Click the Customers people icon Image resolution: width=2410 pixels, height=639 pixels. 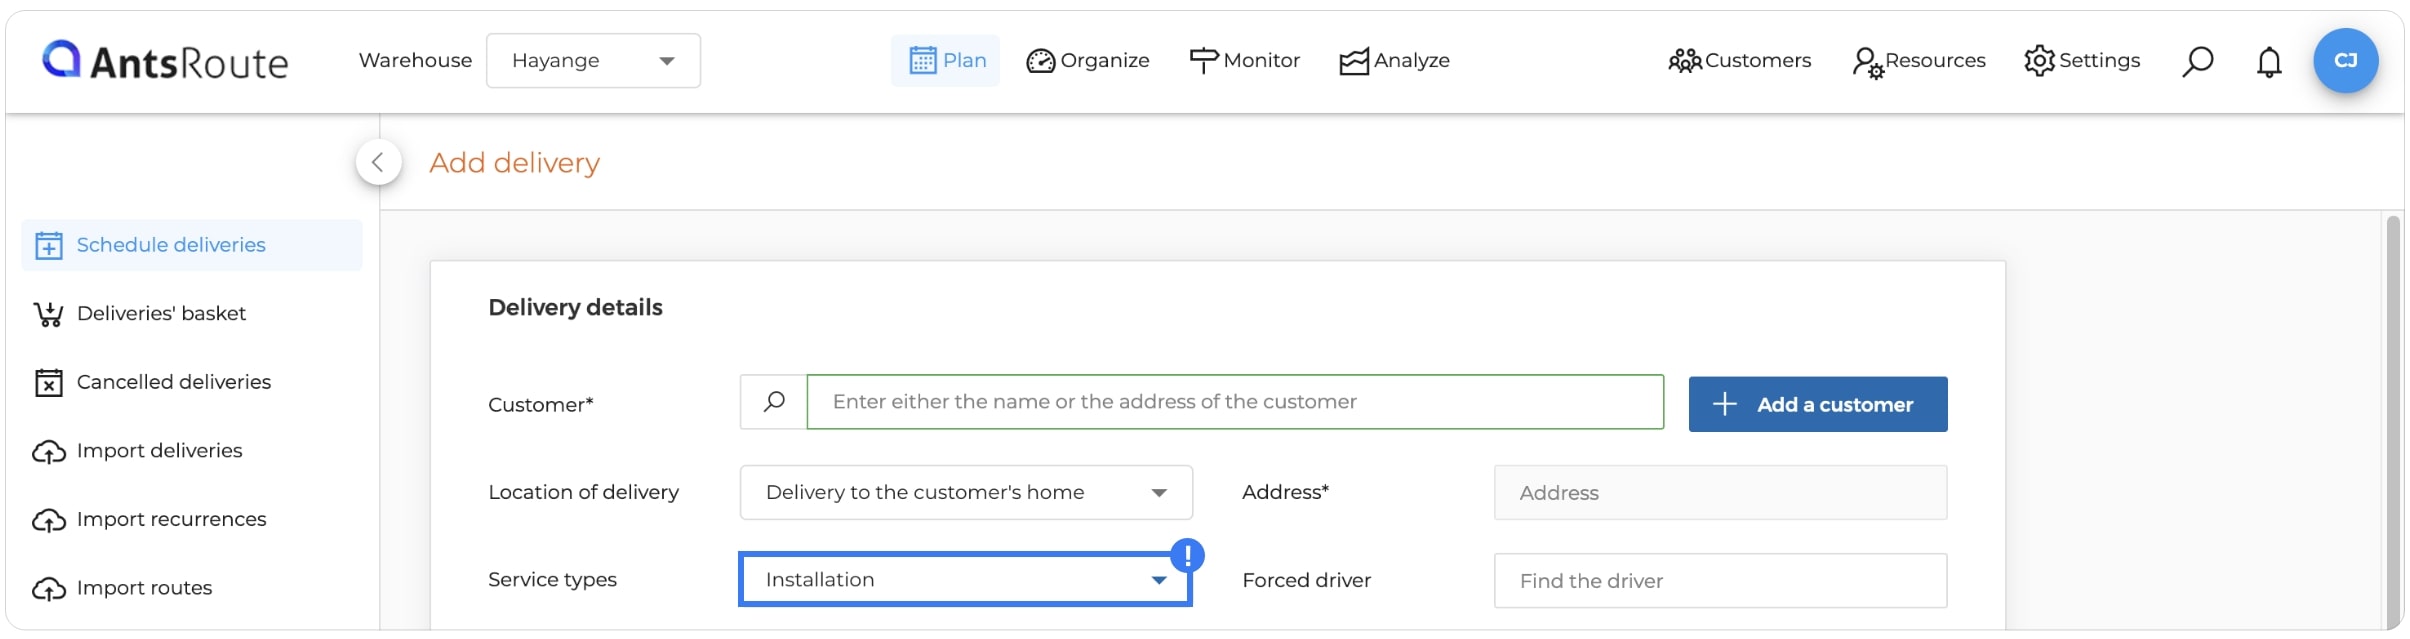click(1684, 61)
